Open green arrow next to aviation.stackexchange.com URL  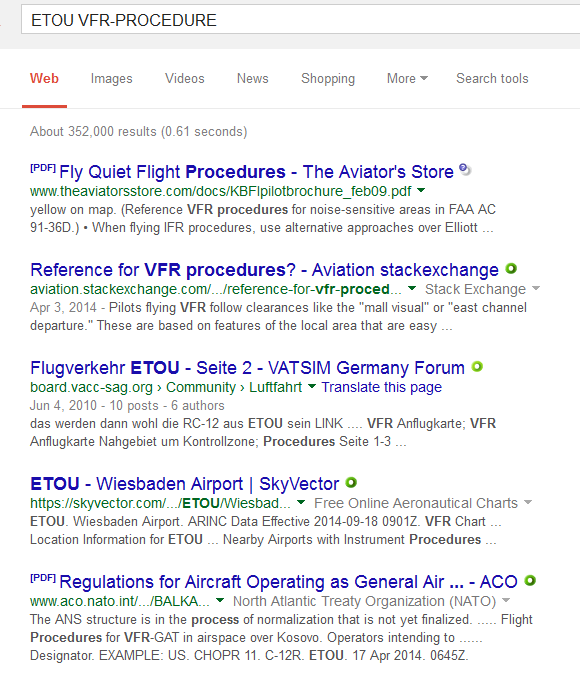pos(412,288)
